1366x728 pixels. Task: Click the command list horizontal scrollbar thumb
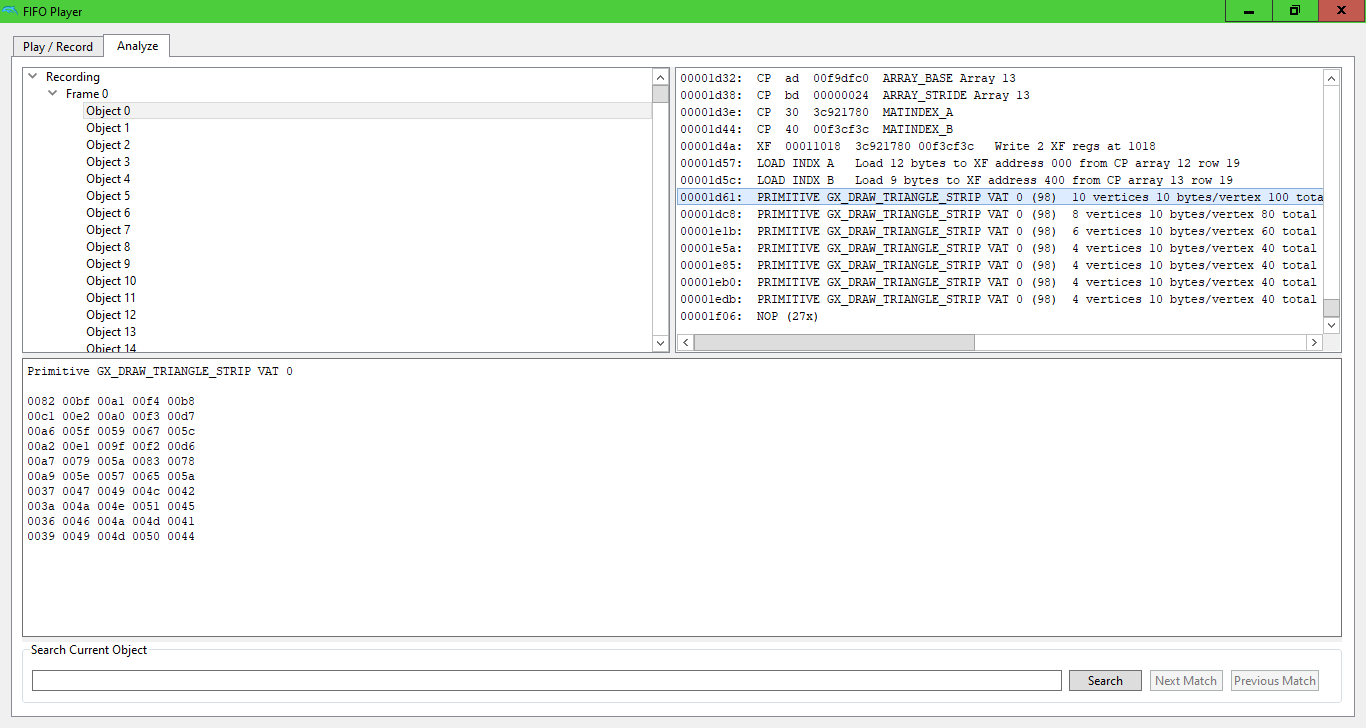(x=834, y=343)
